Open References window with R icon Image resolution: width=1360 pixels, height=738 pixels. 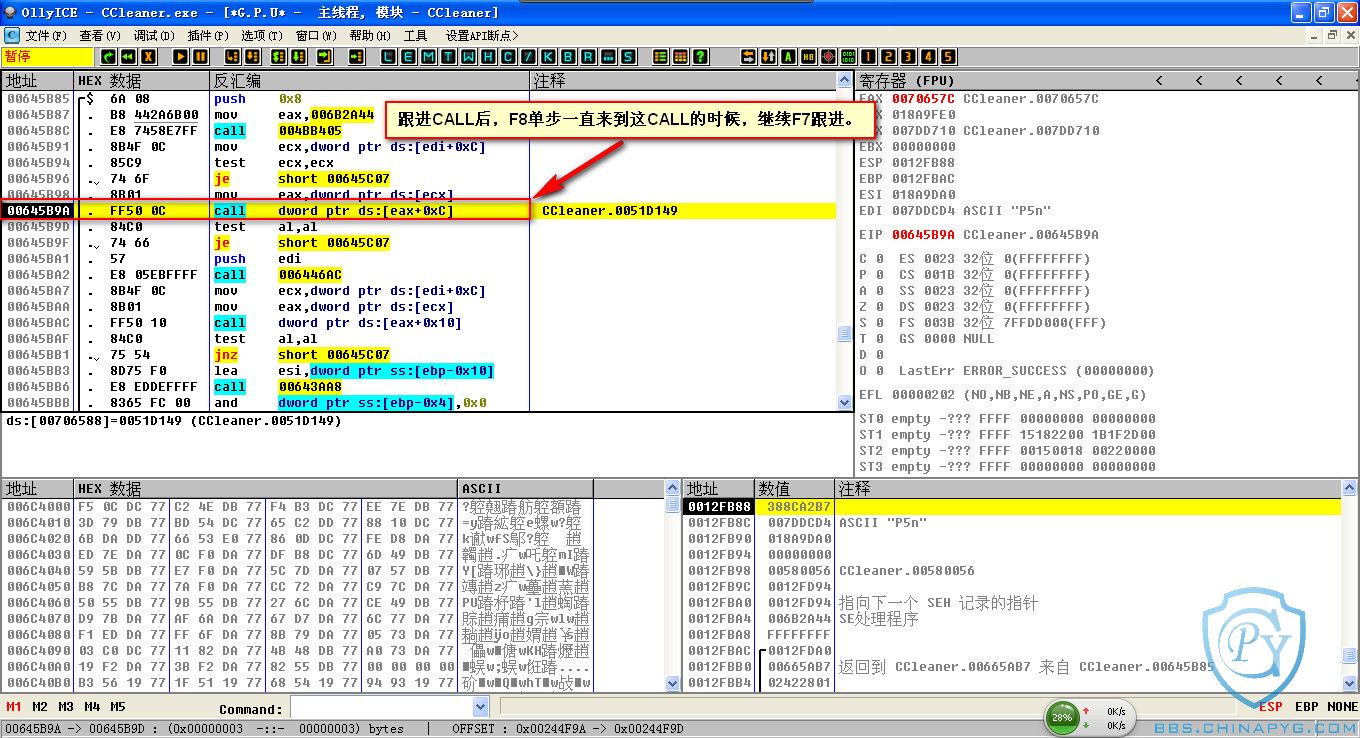[588, 57]
